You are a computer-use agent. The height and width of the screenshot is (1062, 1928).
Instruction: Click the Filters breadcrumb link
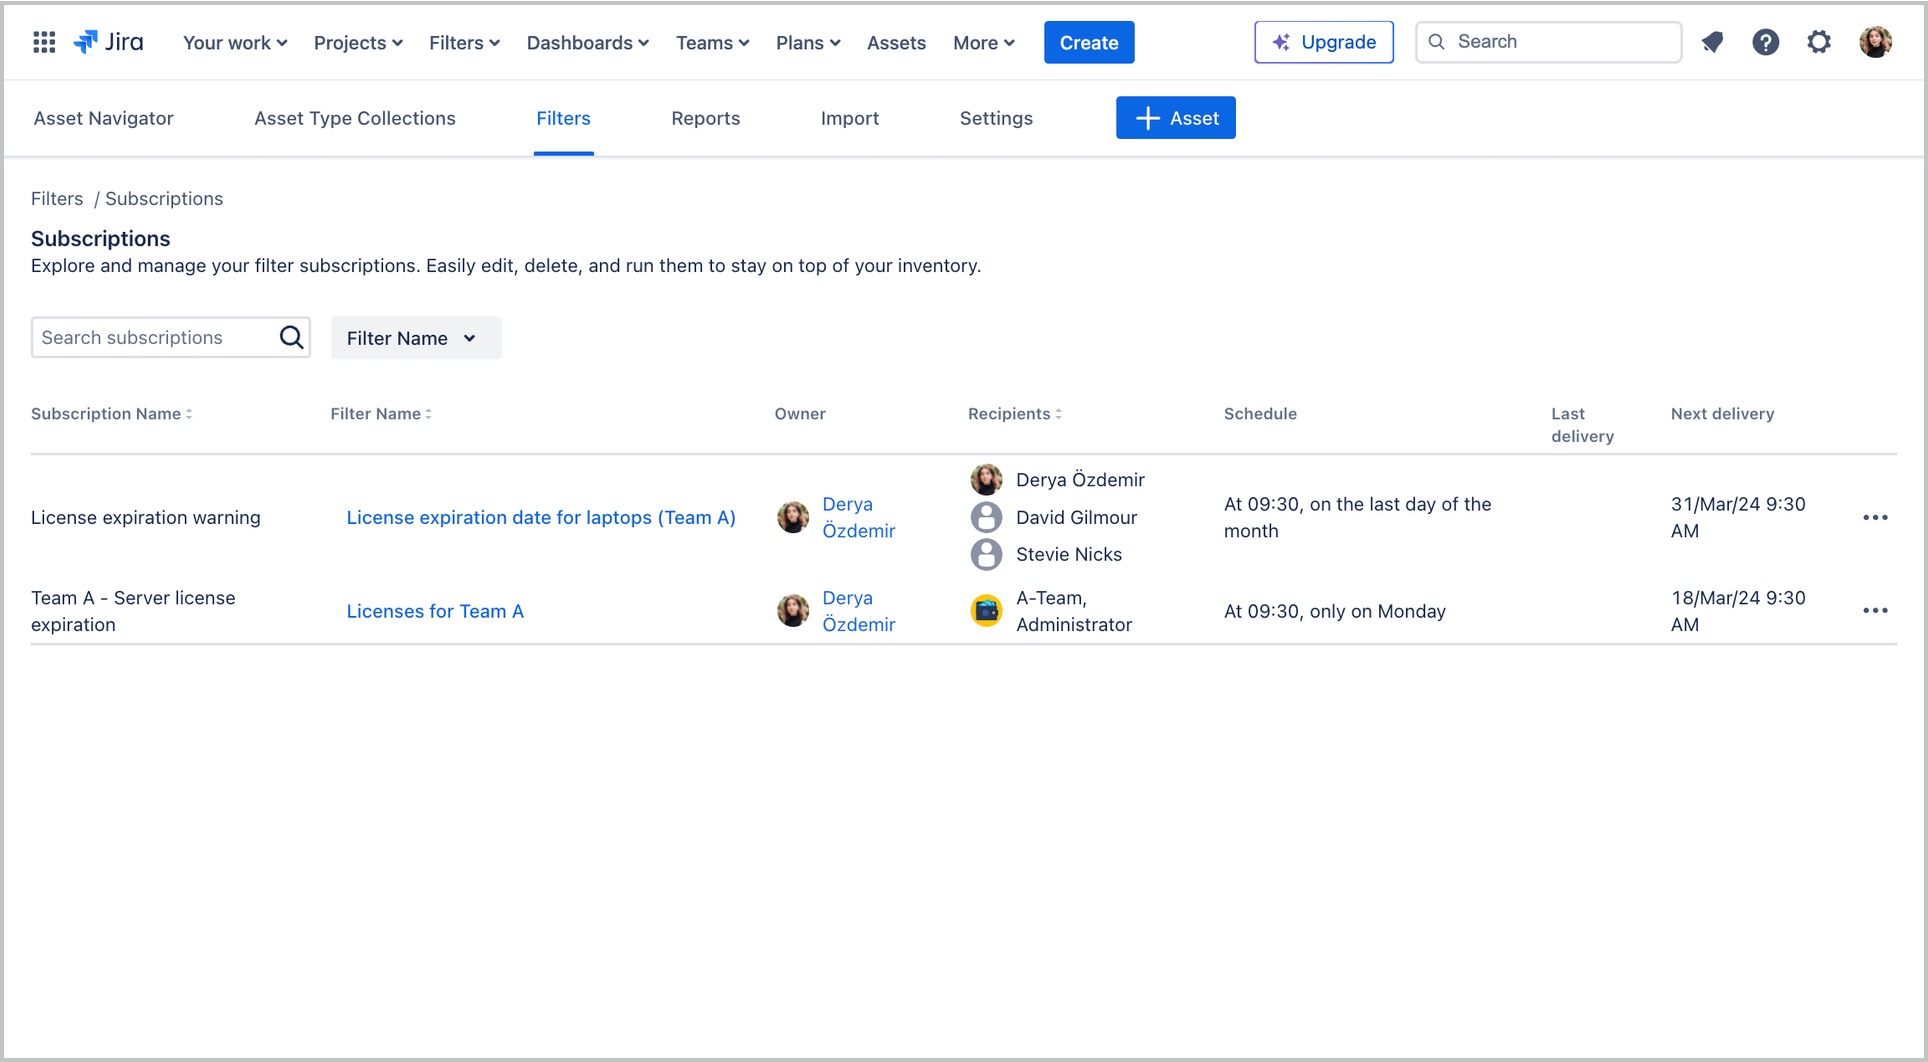(57, 199)
